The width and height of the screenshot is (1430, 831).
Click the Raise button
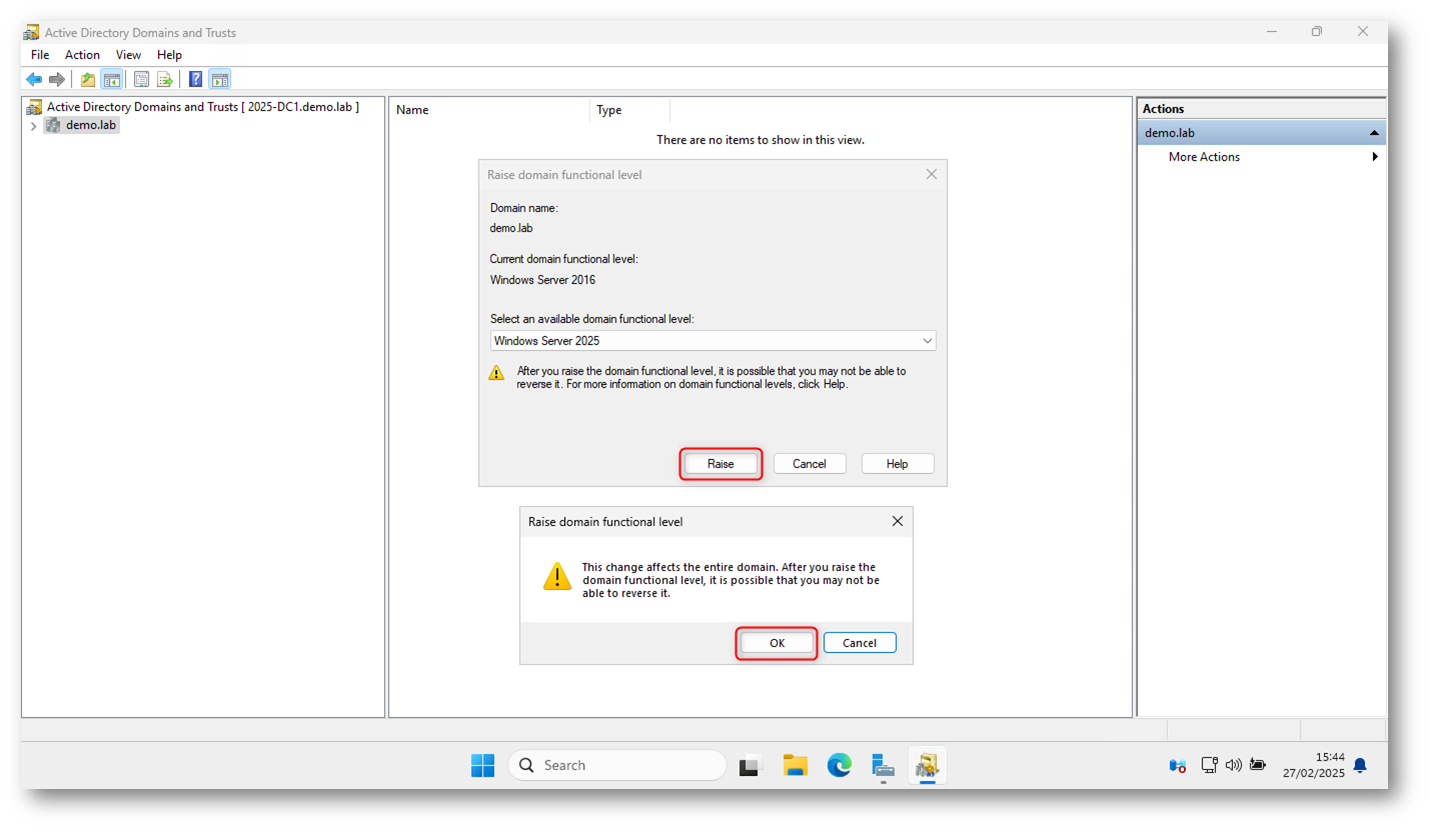point(721,464)
